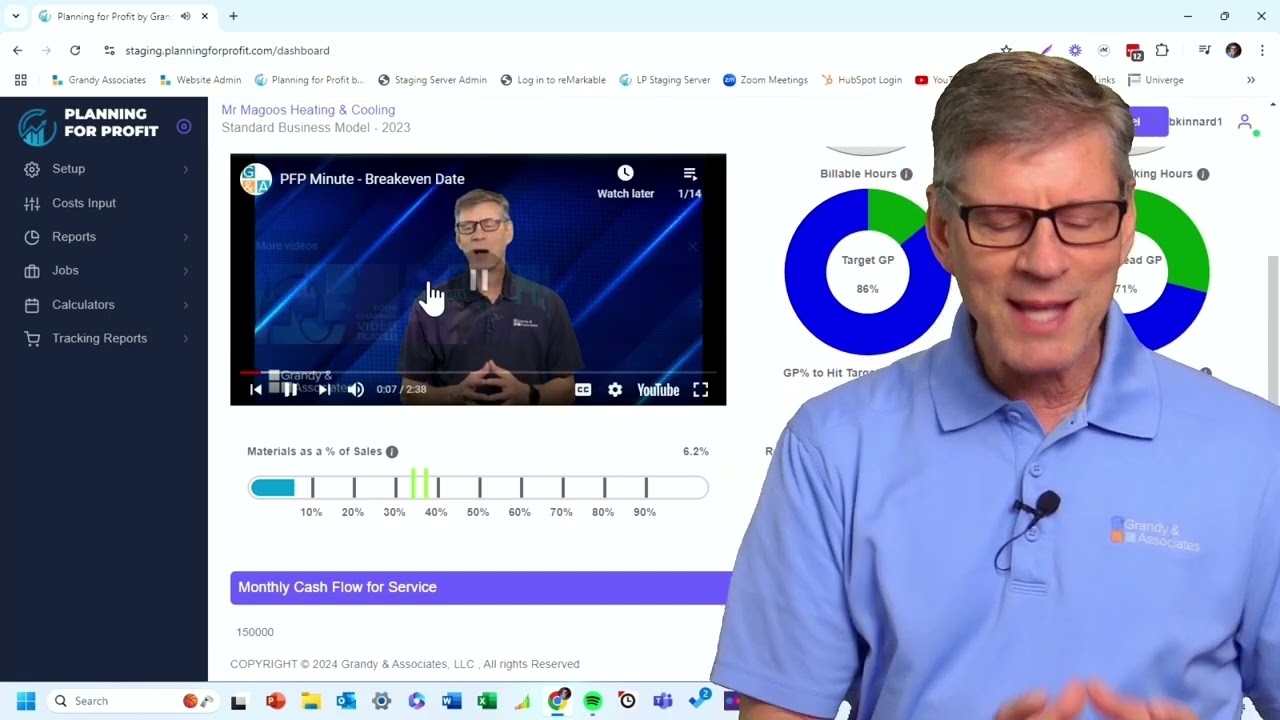Image resolution: width=1280 pixels, height=720 pixels.
Task: Click the Mr Magoos Heating & Cooling link
Action: pos(308,110)
